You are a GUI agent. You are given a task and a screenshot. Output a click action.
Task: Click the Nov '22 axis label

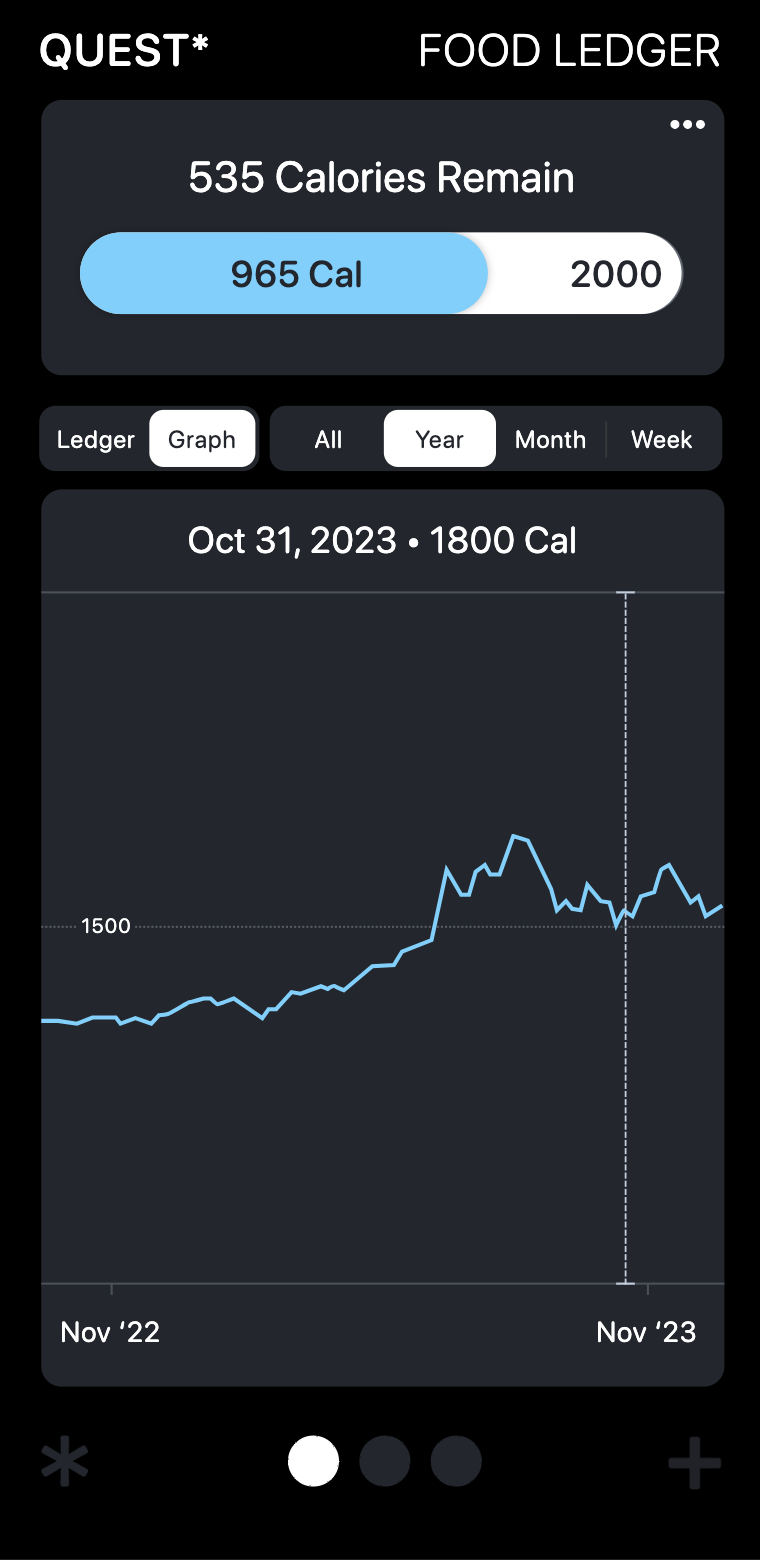click(110, 1332)
